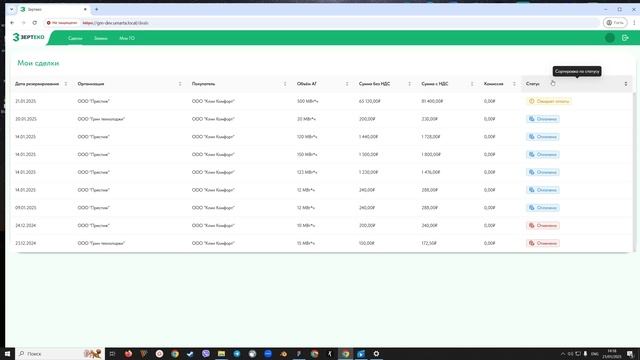Screen dimensions: 640x360
Task: Click the table vertical scrollbar
Action: click(634, 171)
